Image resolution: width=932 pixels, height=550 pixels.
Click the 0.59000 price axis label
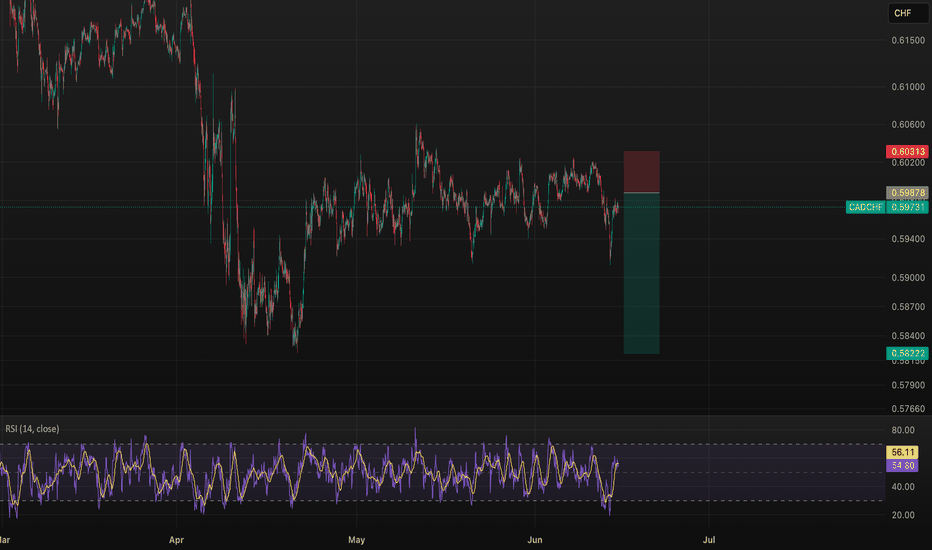point(908,278)
